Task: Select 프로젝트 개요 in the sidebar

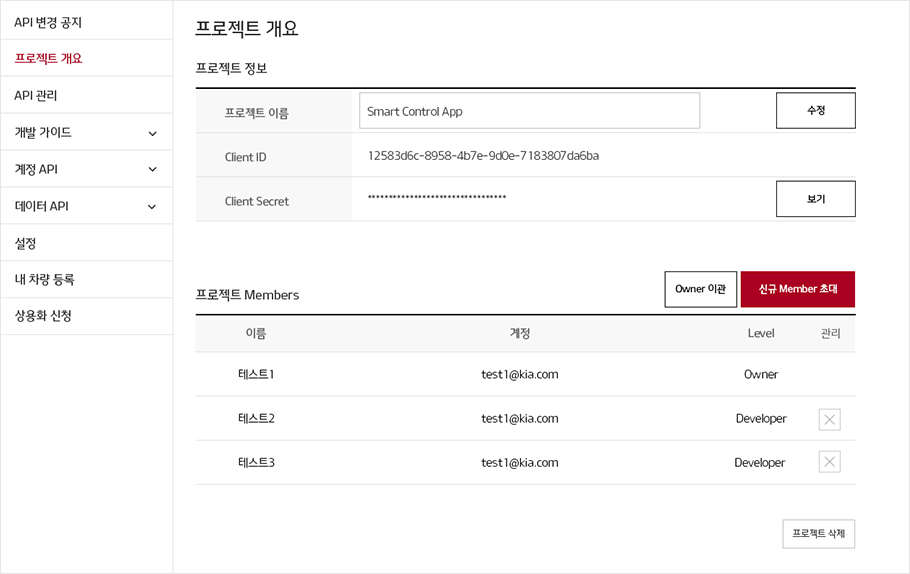Action: tap(48, 59)
